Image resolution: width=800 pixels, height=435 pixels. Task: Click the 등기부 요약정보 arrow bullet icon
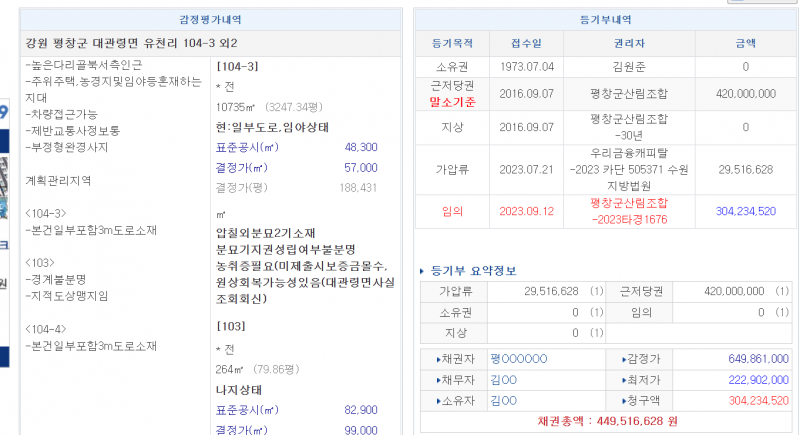[423, 271]
